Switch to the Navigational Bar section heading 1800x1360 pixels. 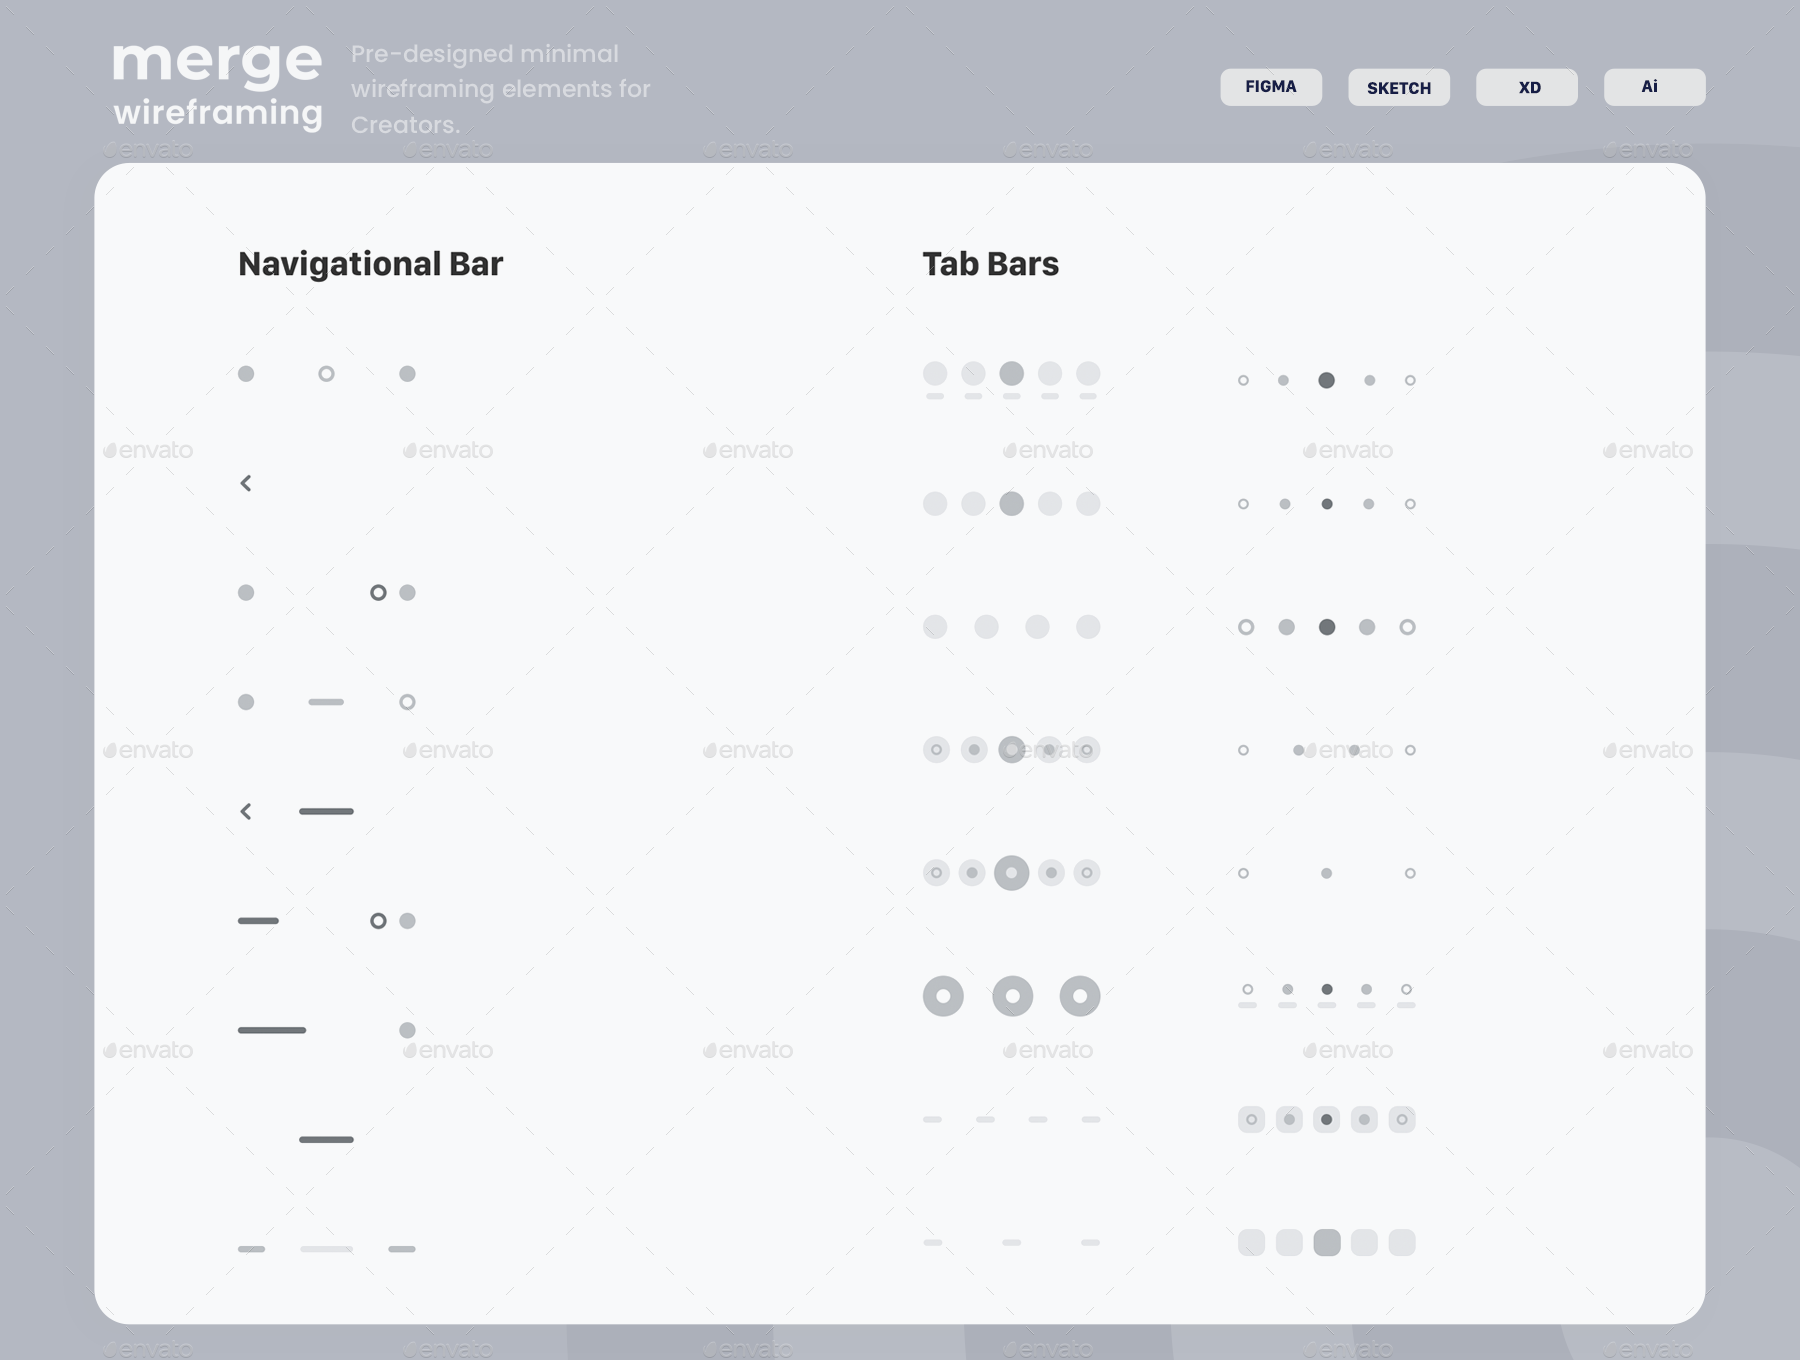click(x=370, y=264)
